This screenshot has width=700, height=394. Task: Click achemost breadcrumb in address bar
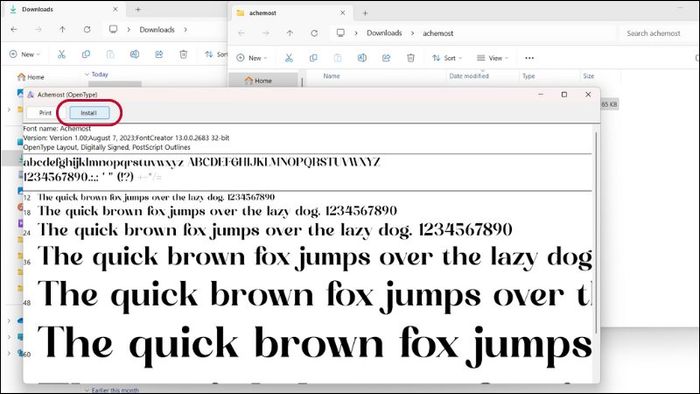[438, 33]
